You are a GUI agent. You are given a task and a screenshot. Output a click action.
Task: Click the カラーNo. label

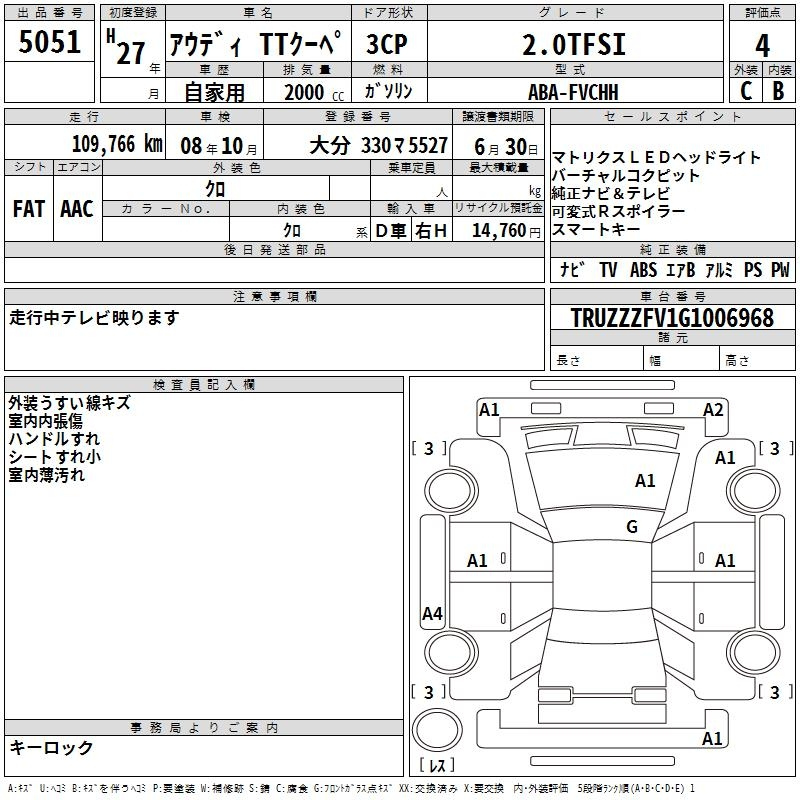(x=166, y=208)
